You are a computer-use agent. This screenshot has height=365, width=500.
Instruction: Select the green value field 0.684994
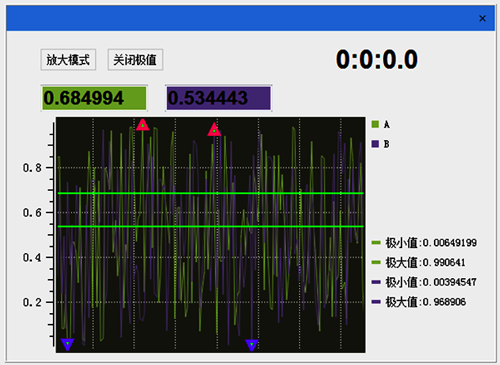[x=94, y=98]
